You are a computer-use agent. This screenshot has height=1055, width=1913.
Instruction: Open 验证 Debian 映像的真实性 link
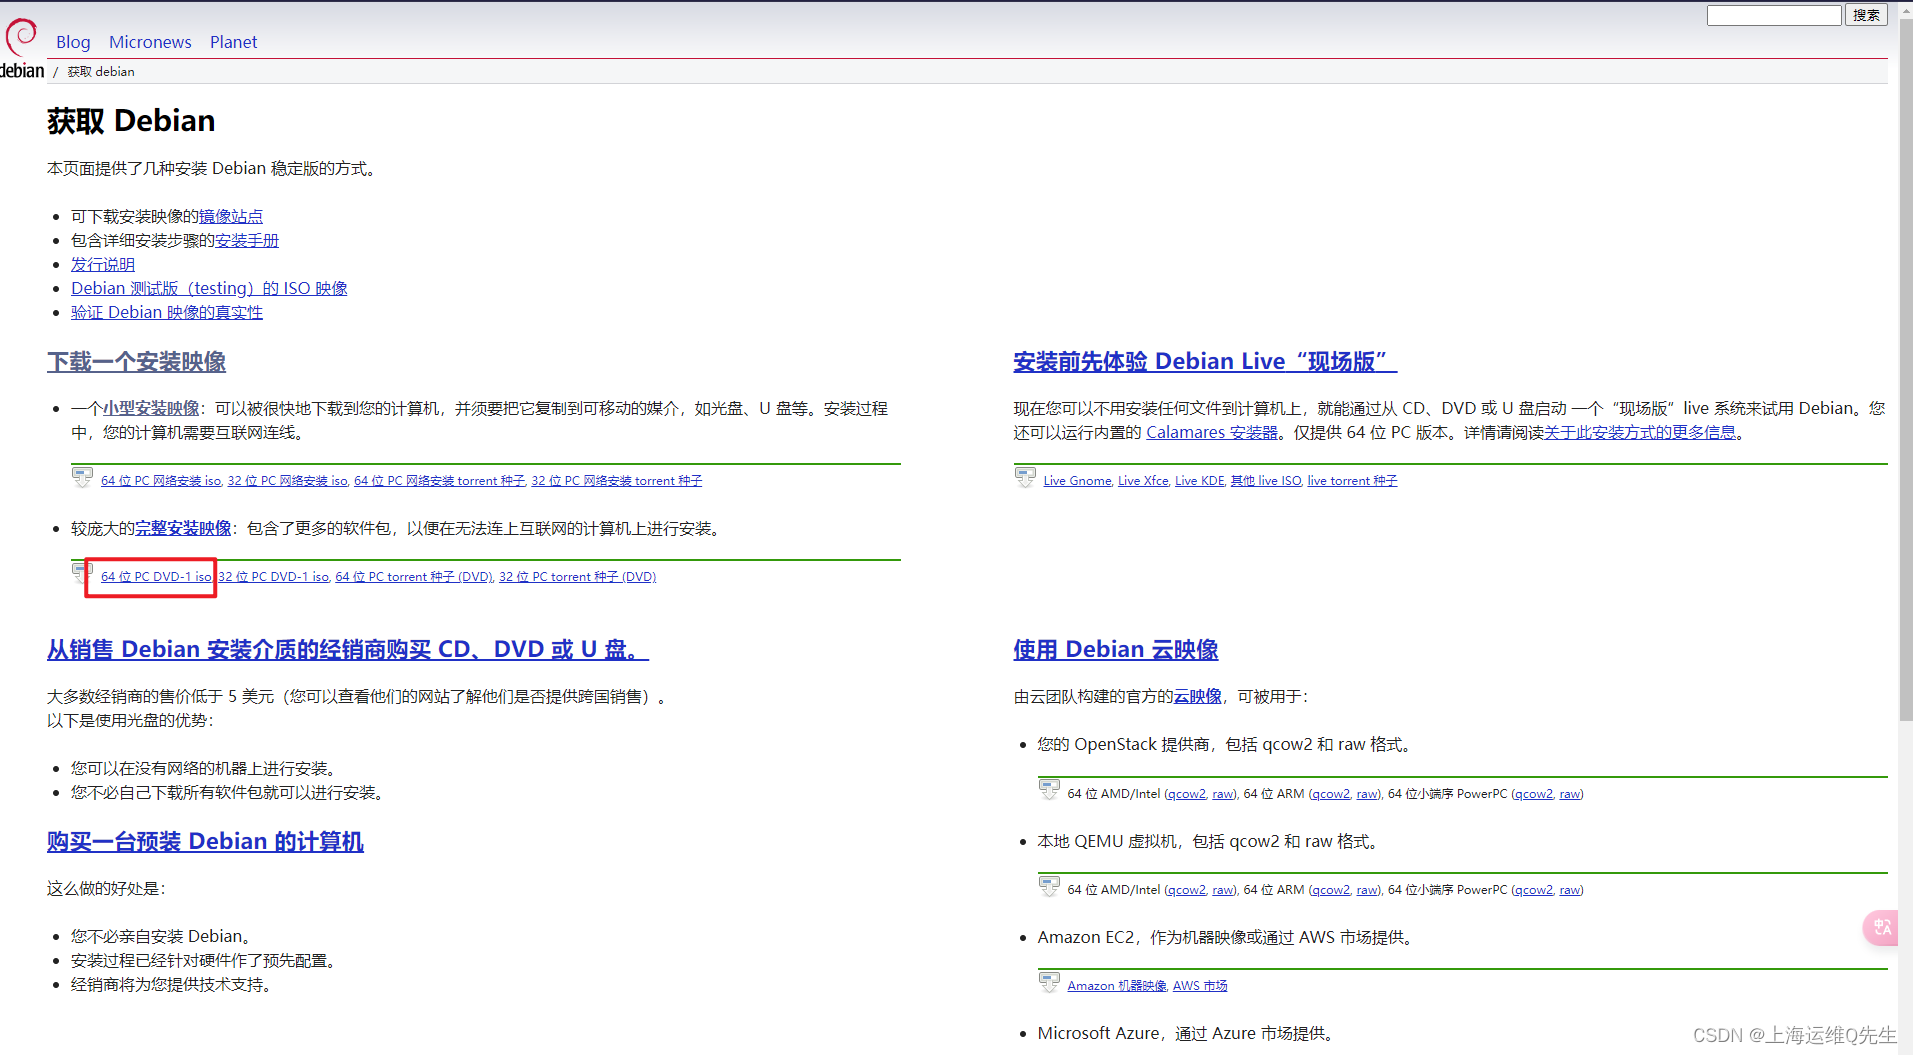pos(167,312)
